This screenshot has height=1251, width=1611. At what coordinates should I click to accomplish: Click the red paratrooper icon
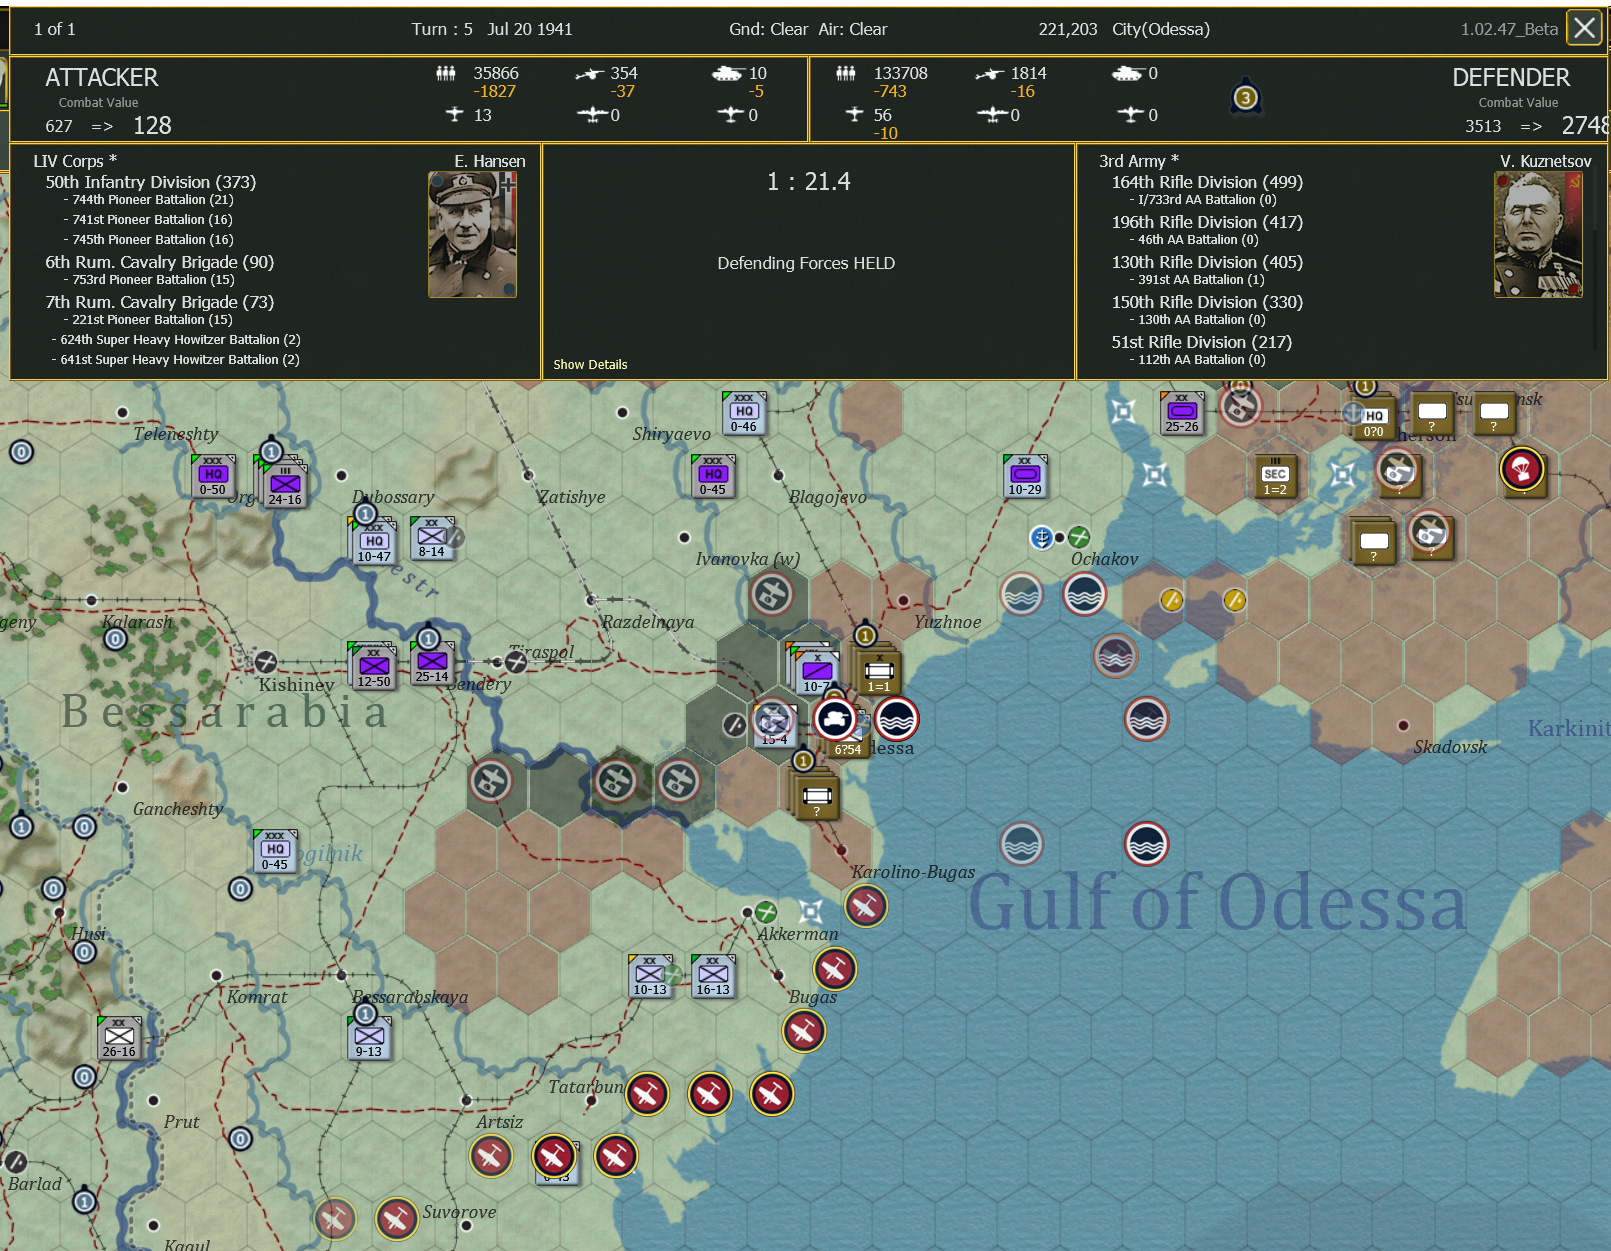pos(1522,468)
